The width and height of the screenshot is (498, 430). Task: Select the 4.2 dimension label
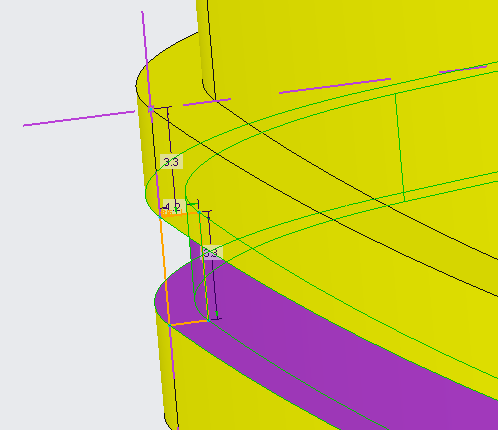click(174, 207)
